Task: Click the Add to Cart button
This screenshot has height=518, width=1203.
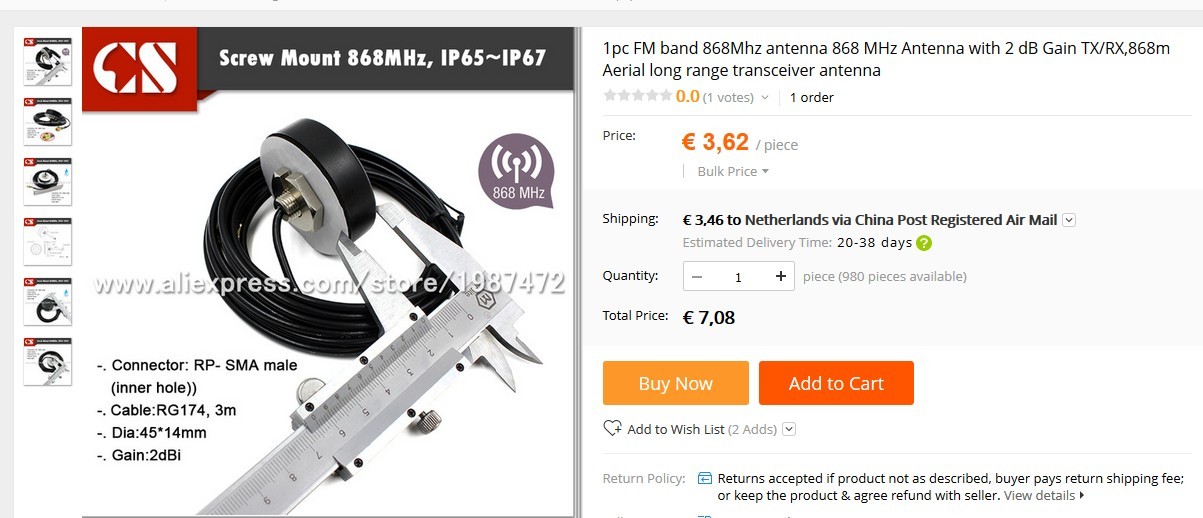Action: tap(836, 383)
